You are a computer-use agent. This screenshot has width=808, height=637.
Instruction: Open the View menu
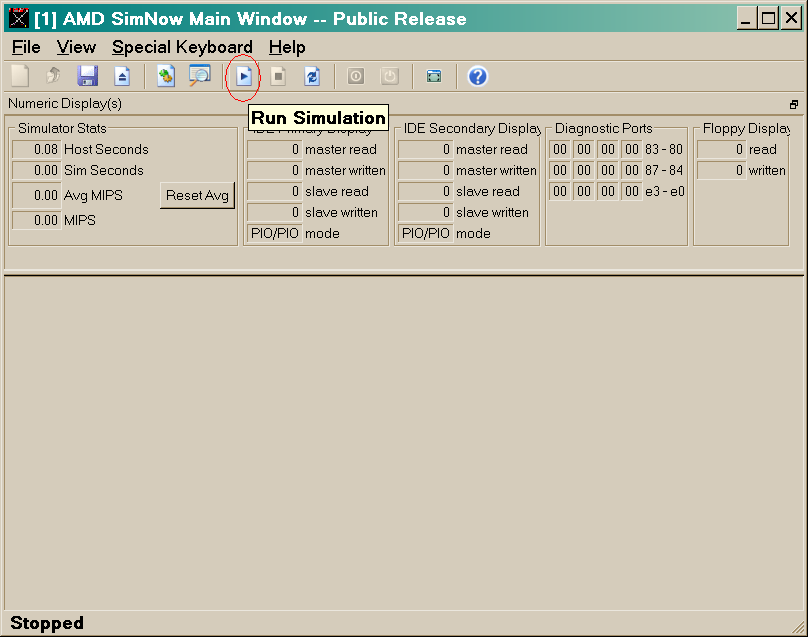click(x=76, y=47)
